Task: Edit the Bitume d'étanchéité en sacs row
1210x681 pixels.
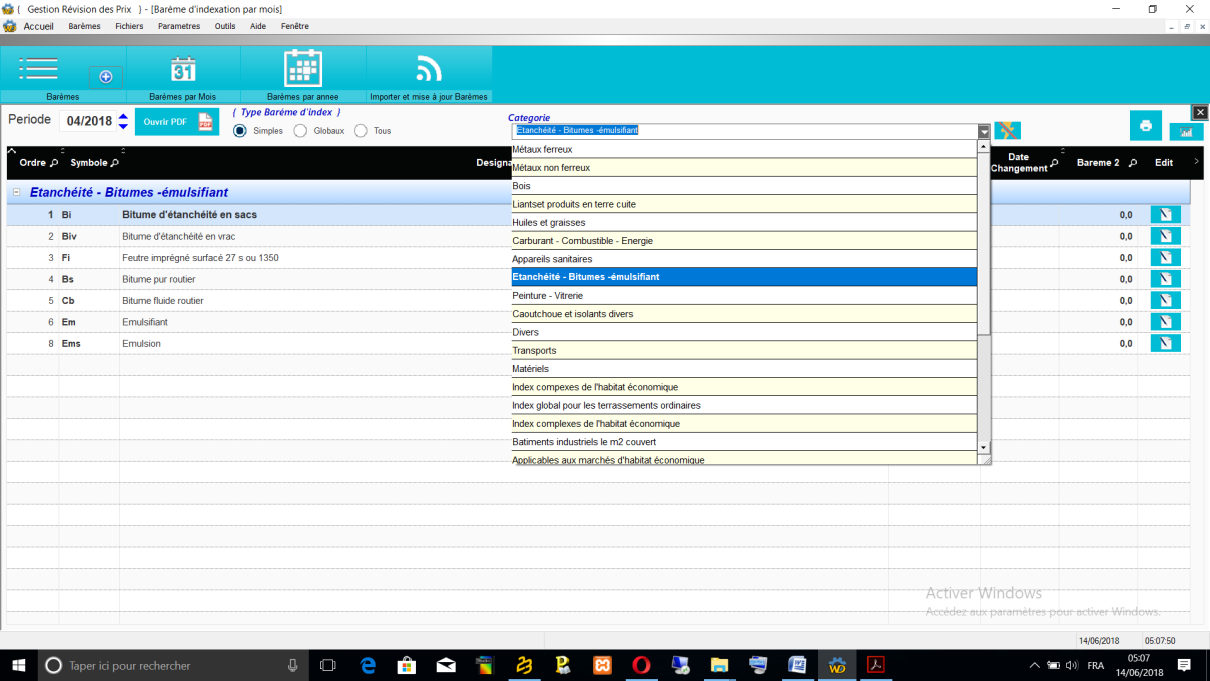Action: (x=1165, y=215)
